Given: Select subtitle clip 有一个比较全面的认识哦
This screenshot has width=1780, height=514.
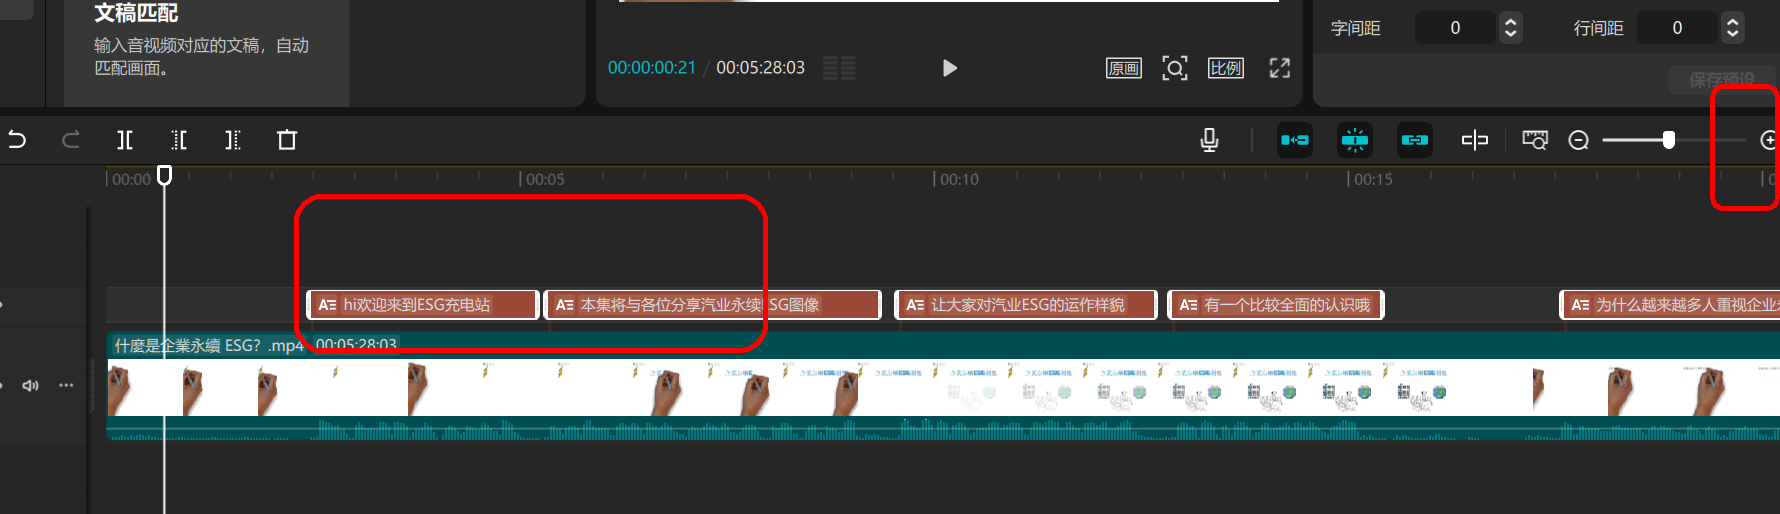Looking at the screenshot, I should click(1276, 305).
